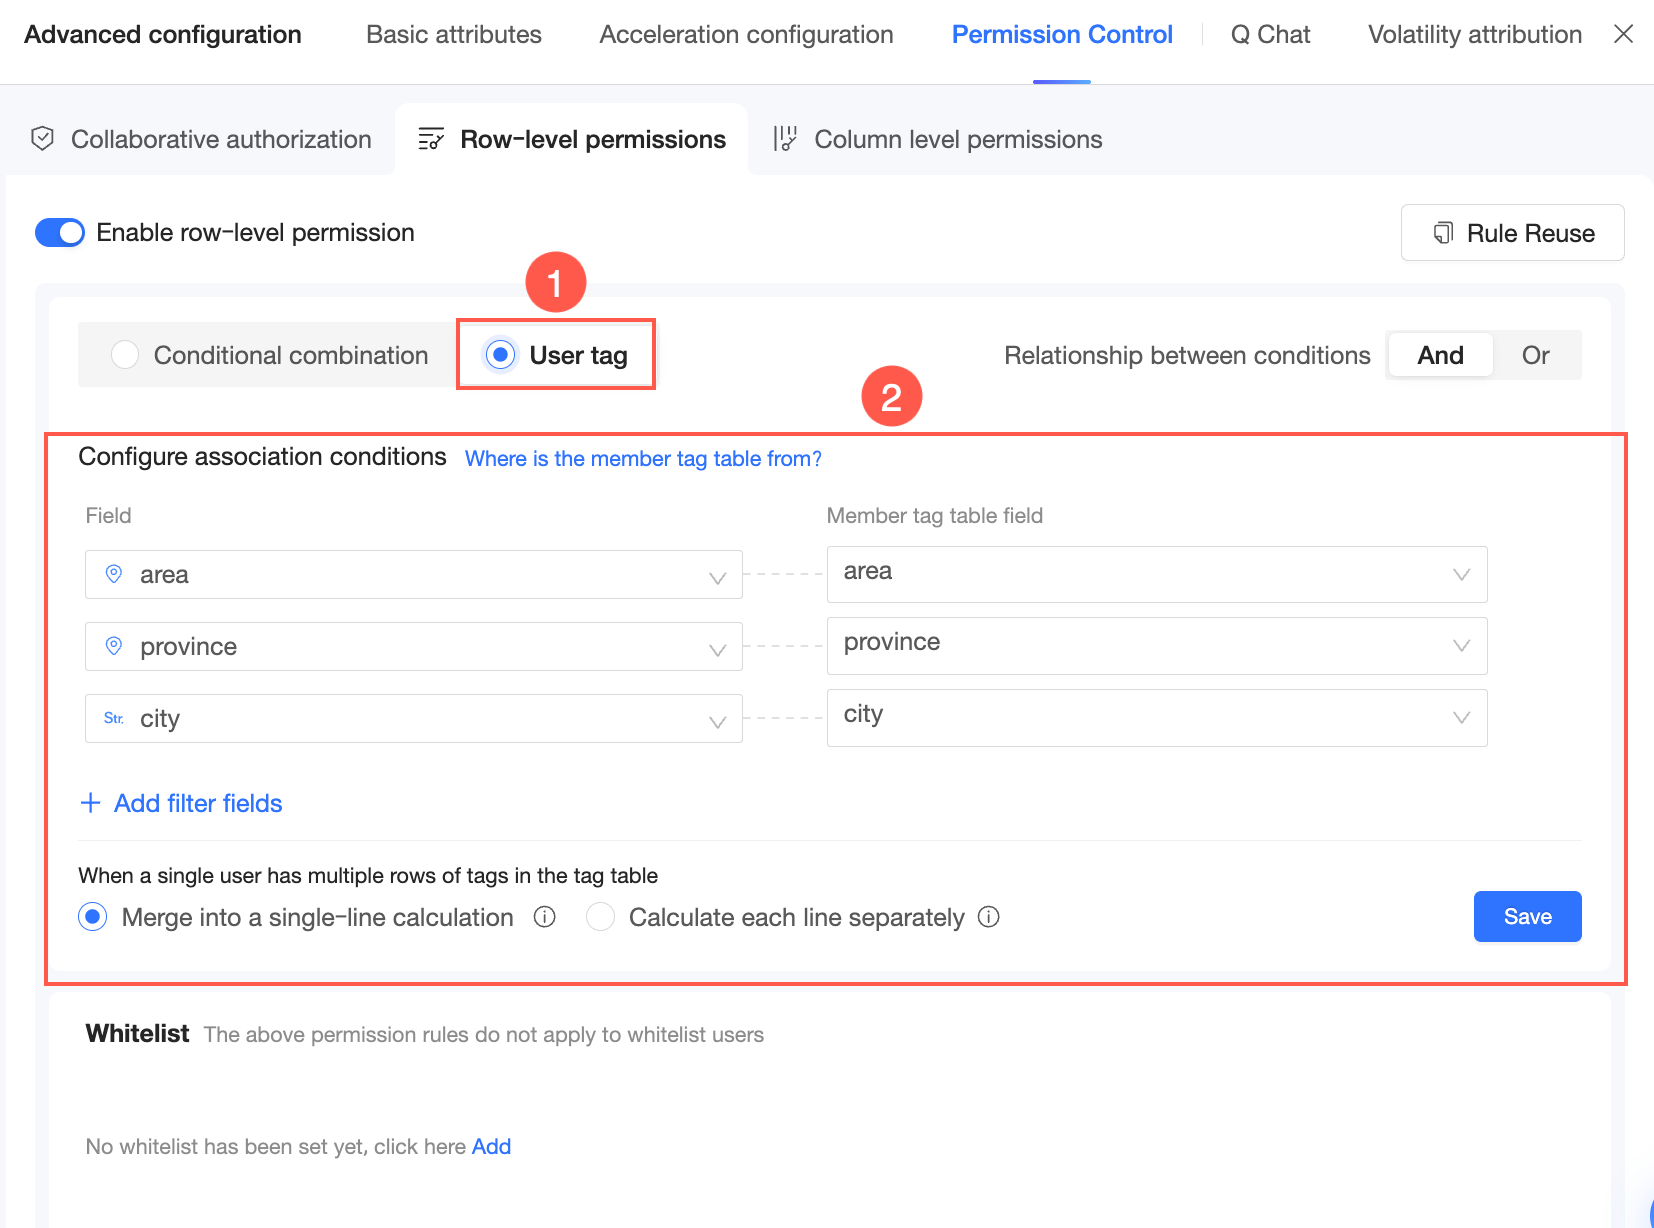Click Add link to set whitelist
Screen dimensions: 1654x1228
[491, 1146]
